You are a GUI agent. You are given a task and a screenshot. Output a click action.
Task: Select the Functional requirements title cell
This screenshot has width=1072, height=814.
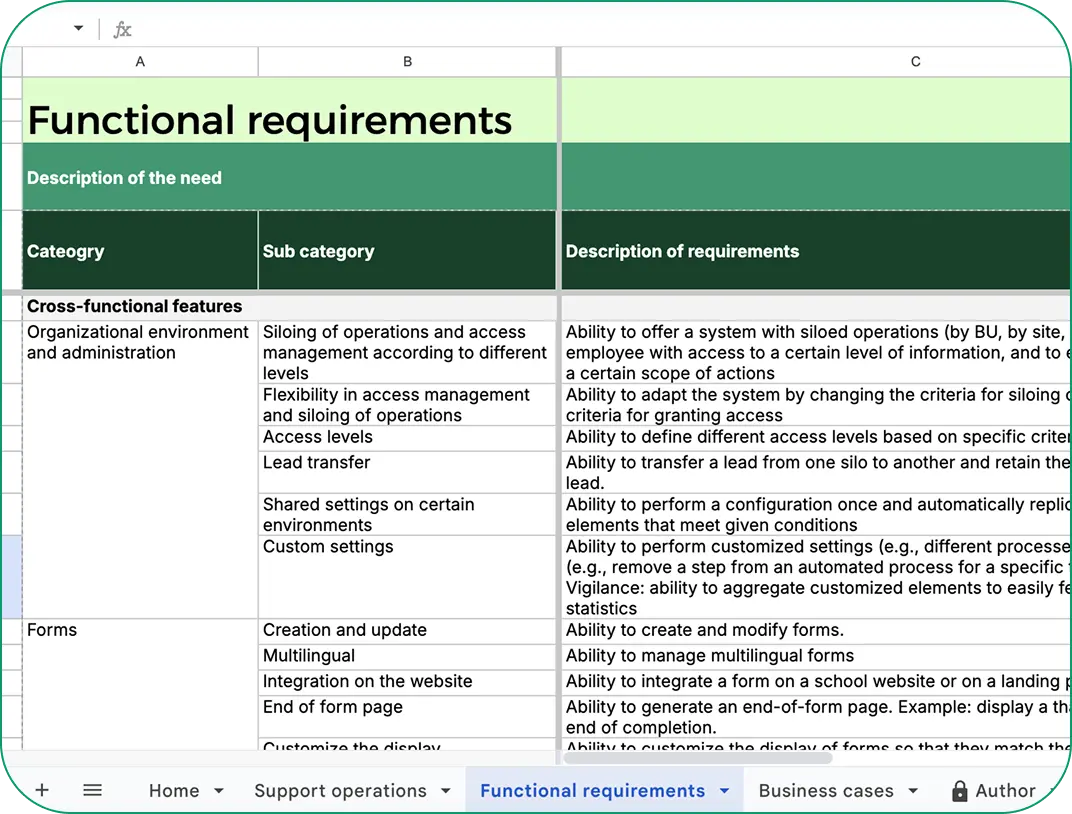click(289, 110)
